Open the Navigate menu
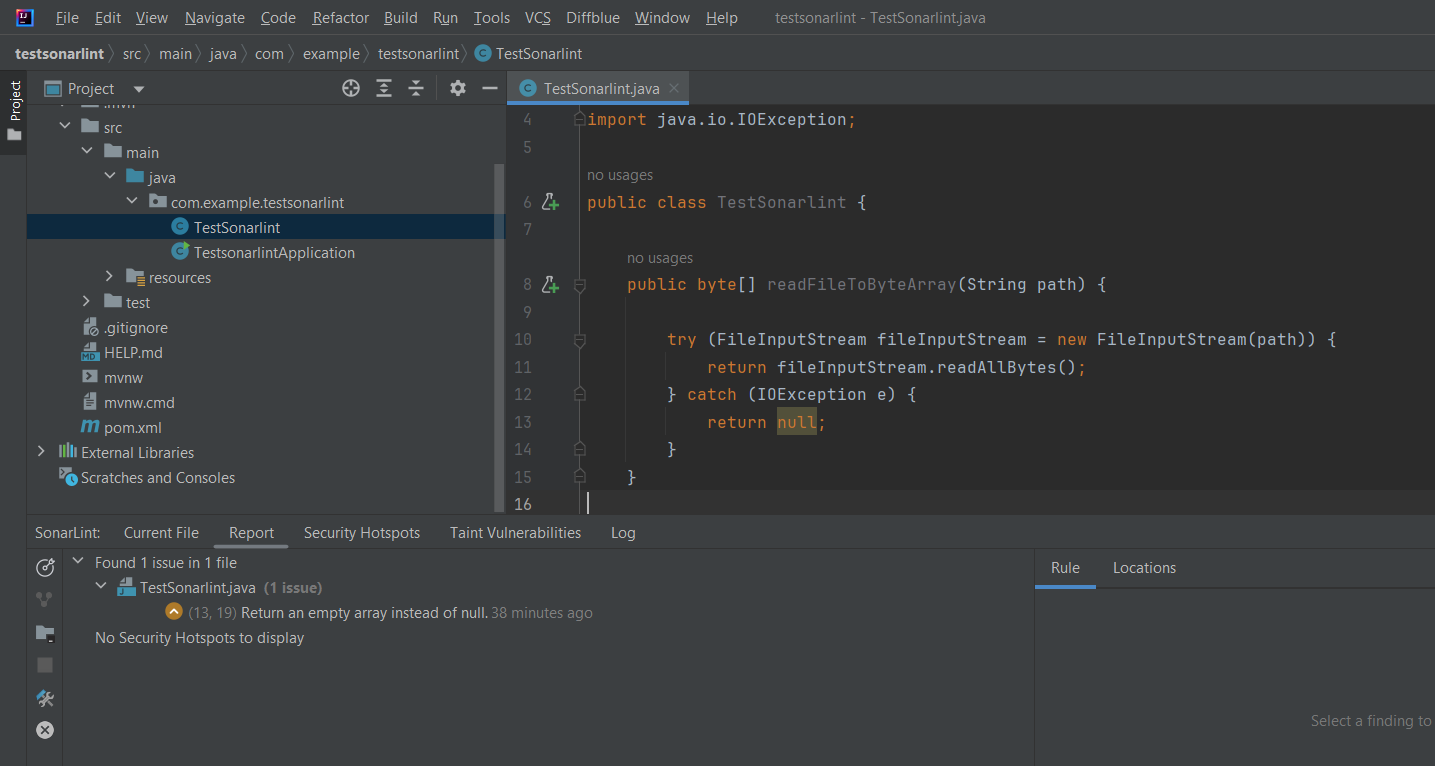Viewport: 1435px width, 766px height. pos(215,18)
